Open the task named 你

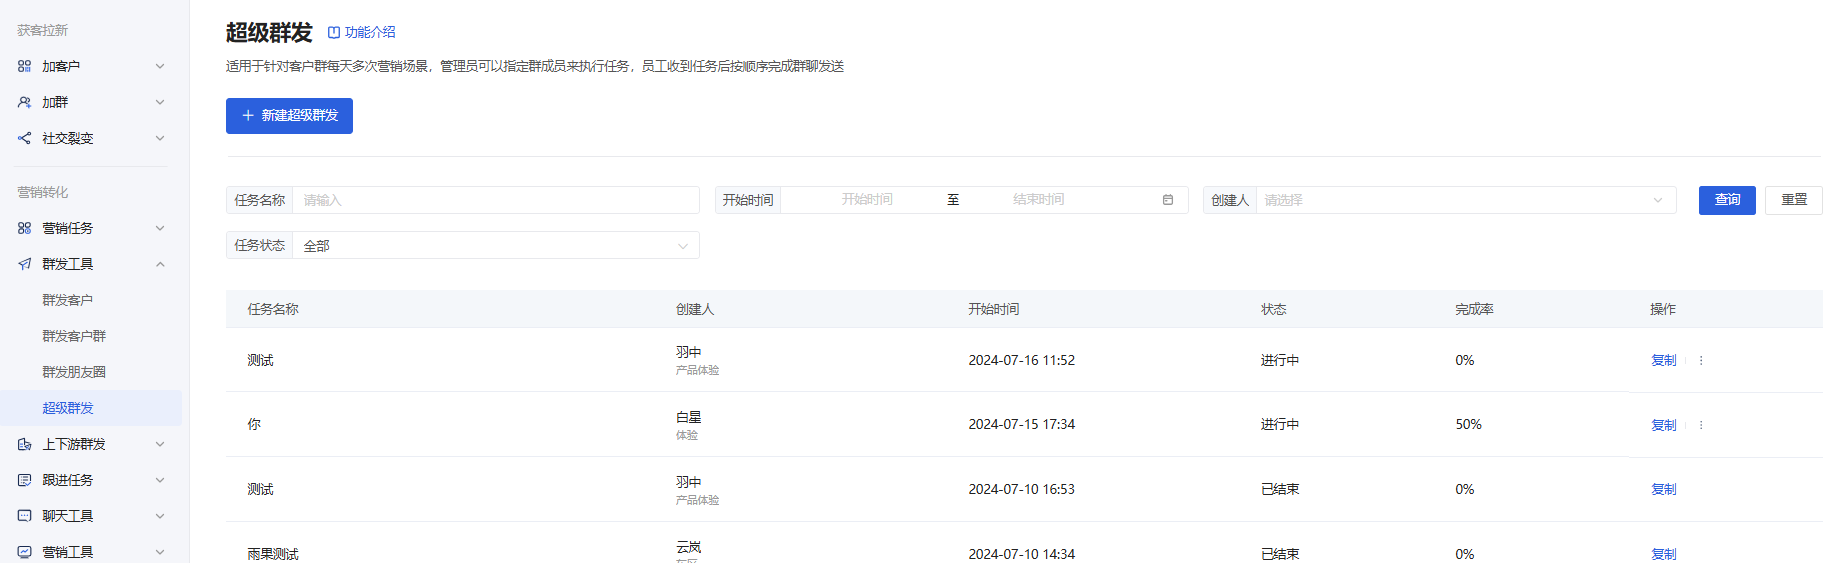(x=254, y=424)
